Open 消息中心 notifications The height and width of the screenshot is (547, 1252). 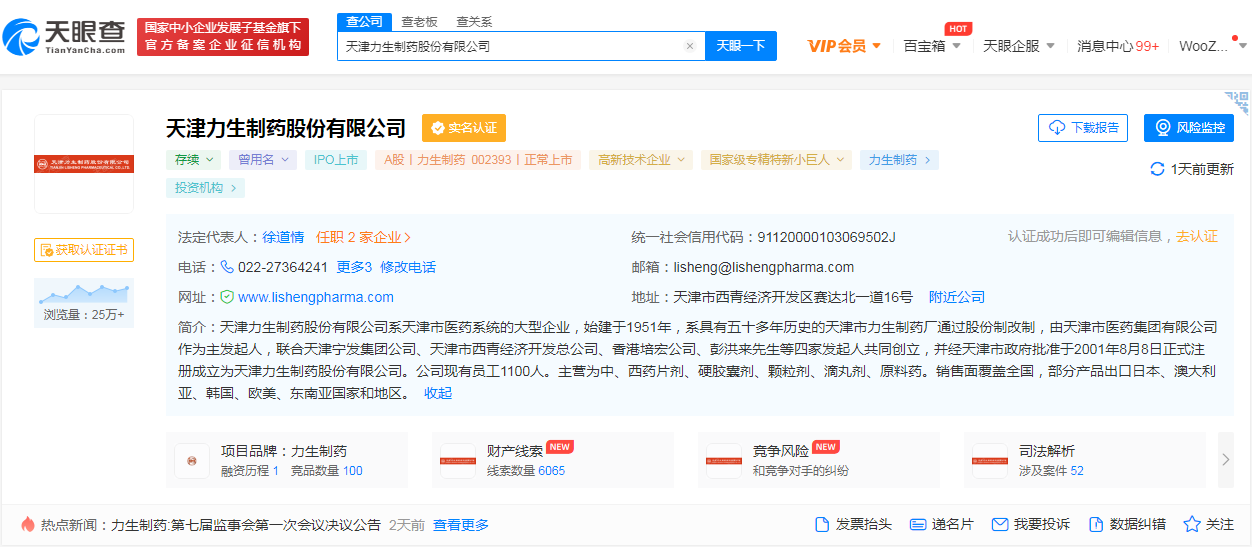tap(1118, 46)
